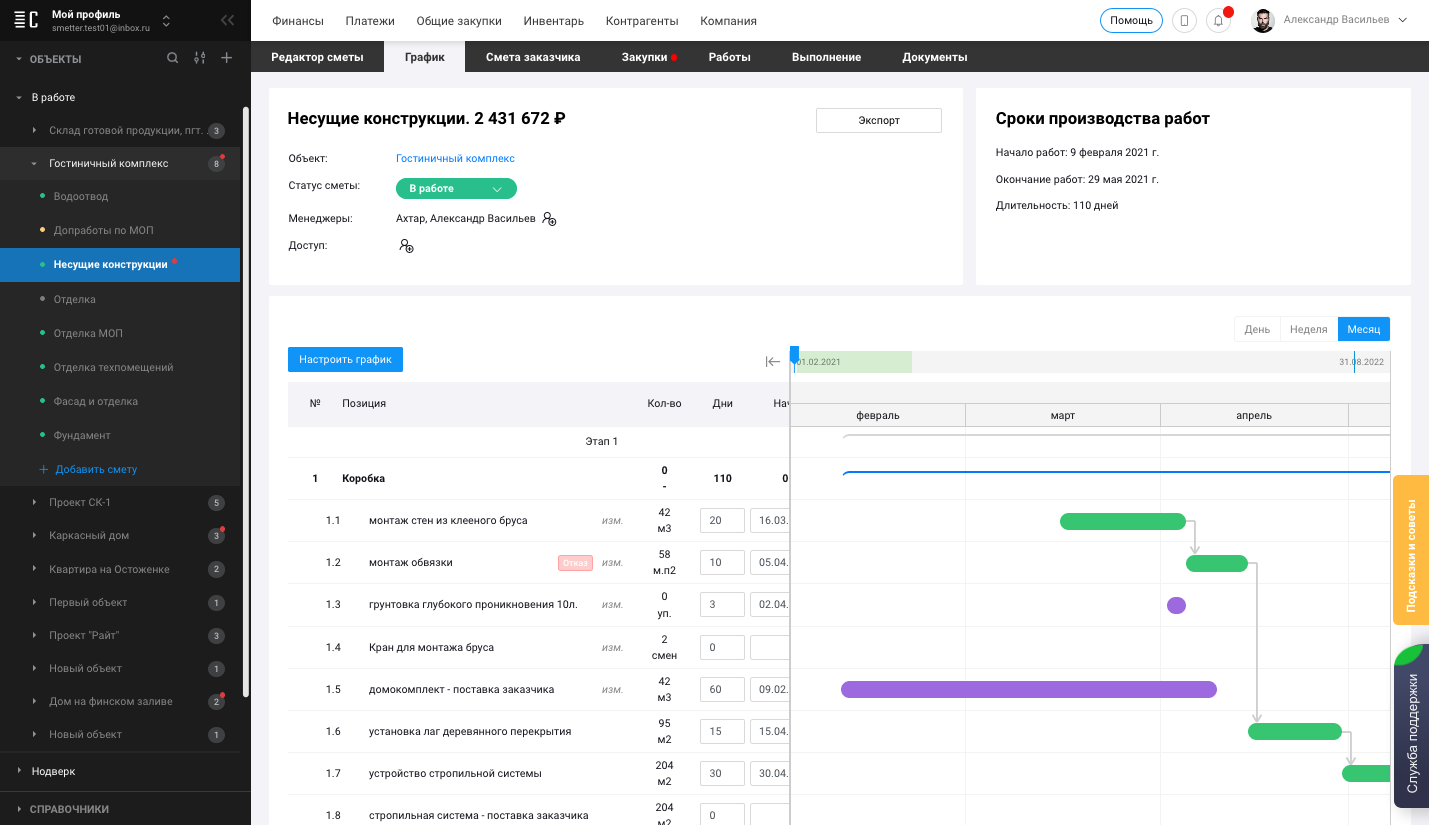Screen dimensions: 1429x825
Task: Open the filter settings icon in sidebar
Action: pyautogui.click(x=200, y=58)
